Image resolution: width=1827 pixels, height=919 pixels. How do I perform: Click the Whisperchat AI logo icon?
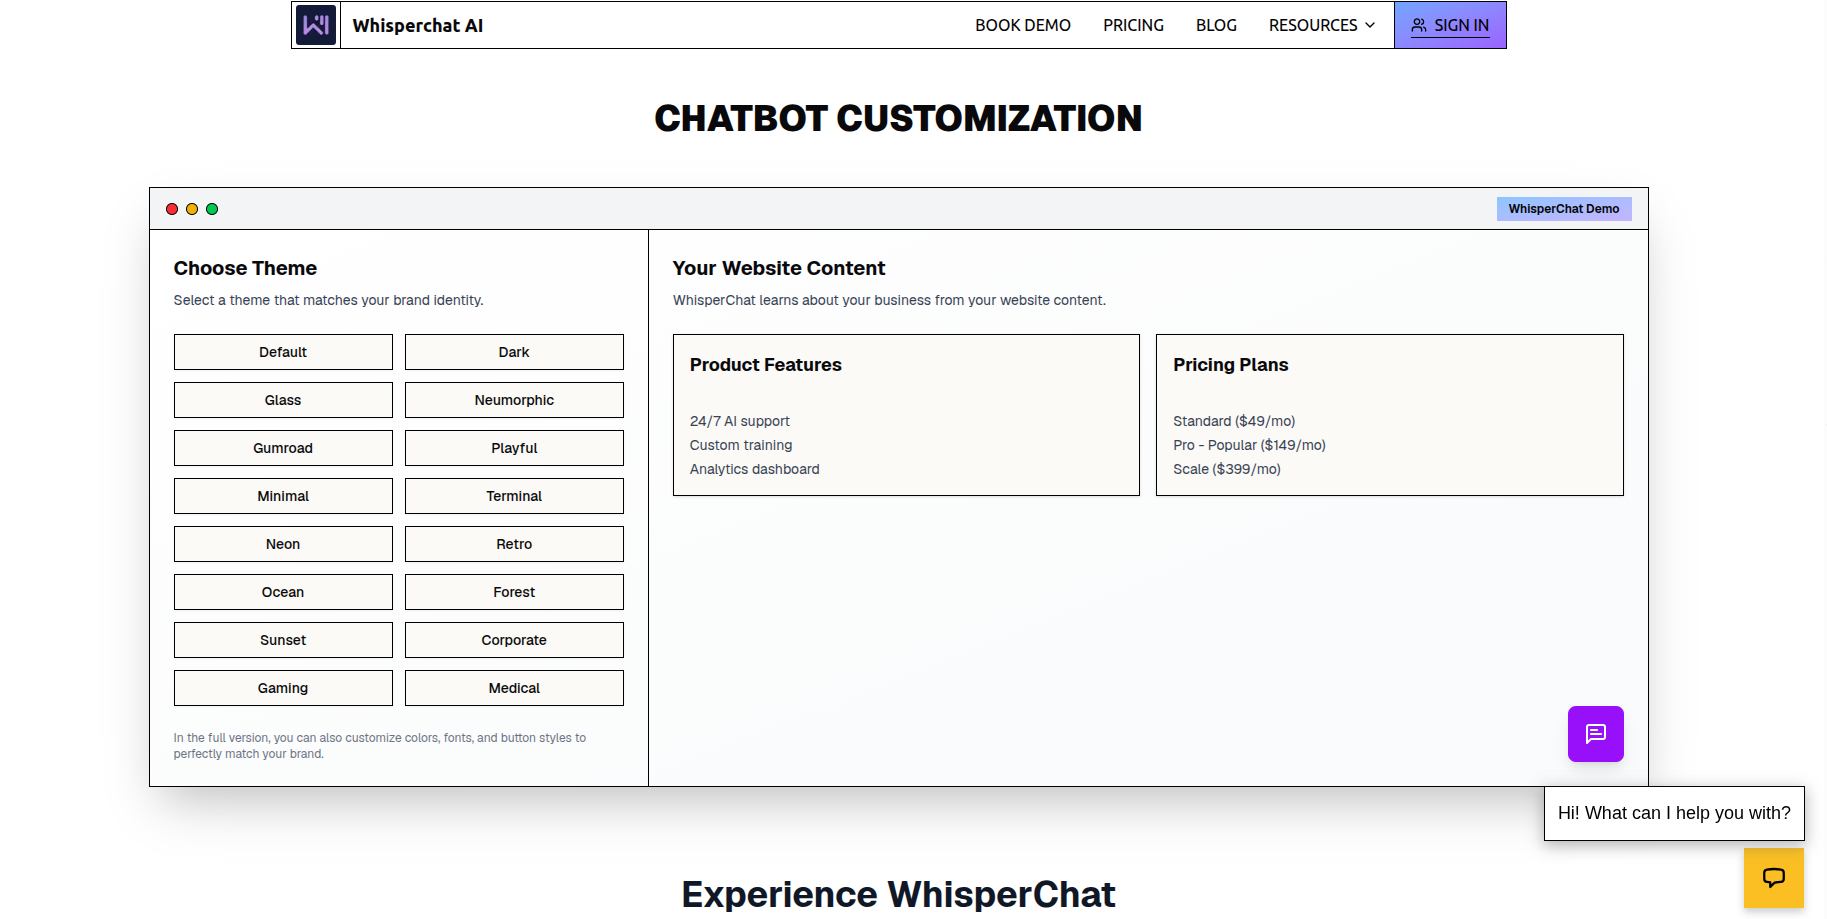(316, 25)
